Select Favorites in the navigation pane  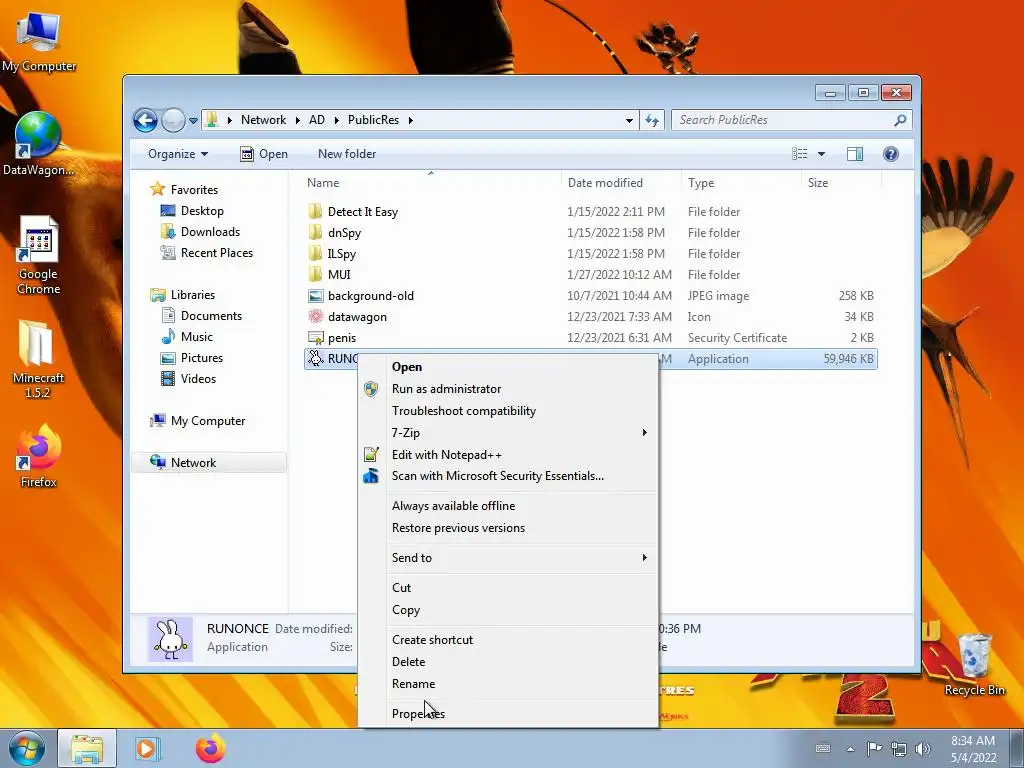click(194, 189)
